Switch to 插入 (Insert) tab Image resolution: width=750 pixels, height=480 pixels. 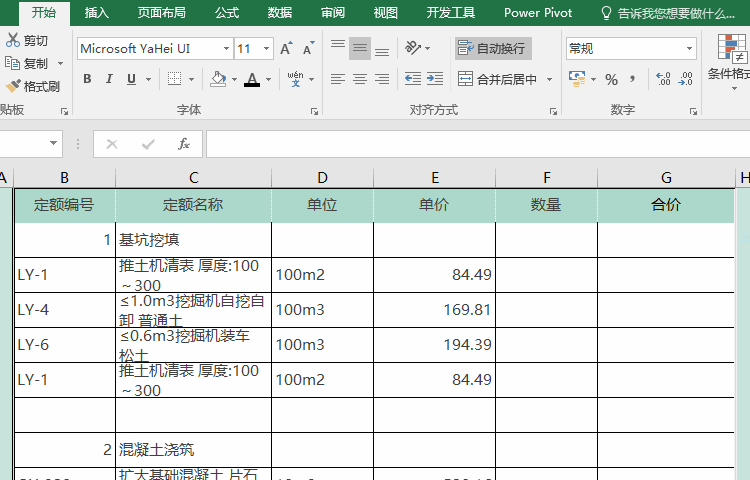click(97, 12)
